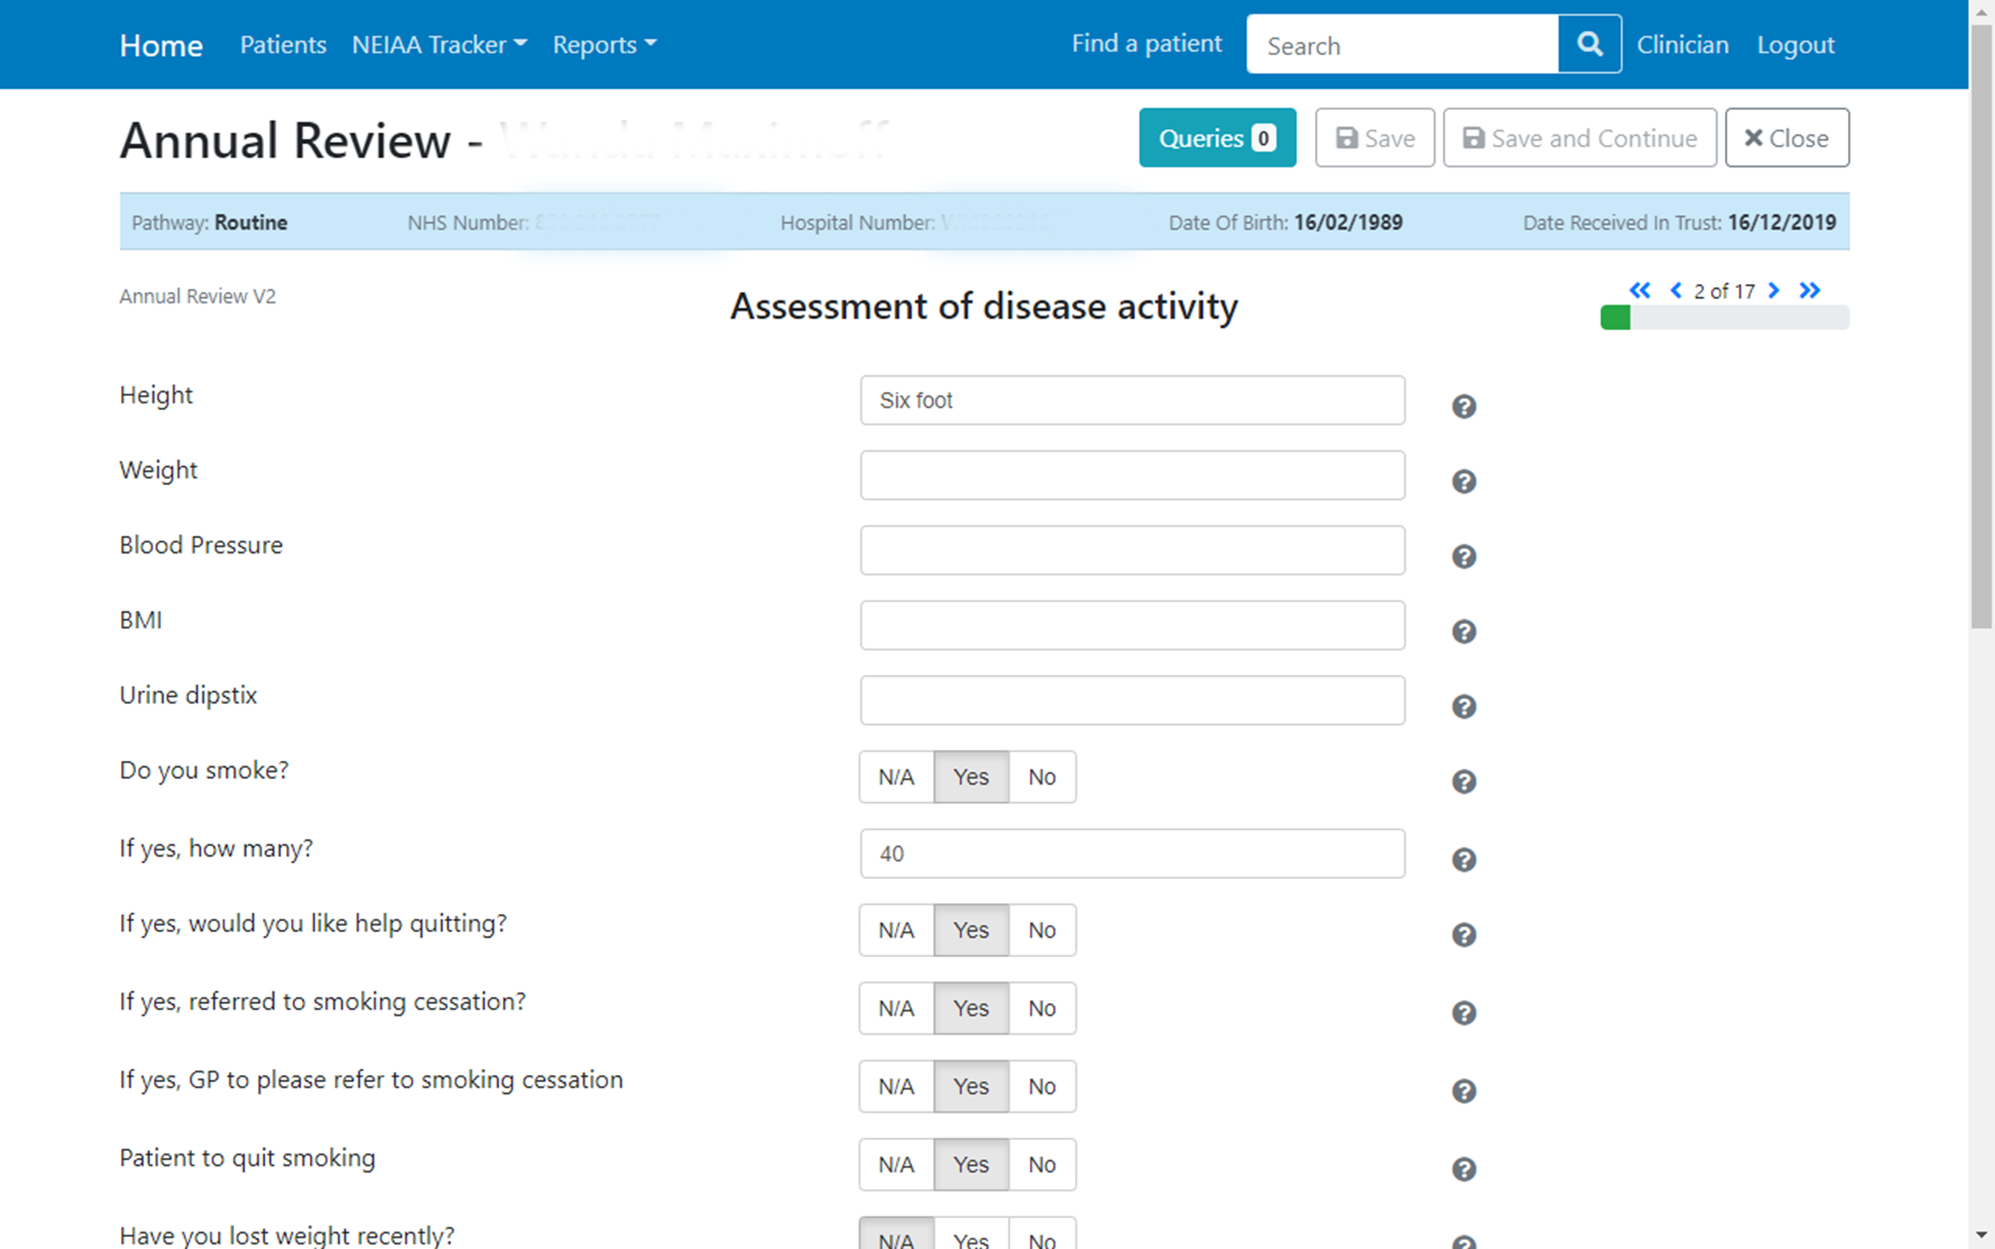Screen dimensions: 1995x1249
Task: Open help icon for Height
Action: 1464,406
